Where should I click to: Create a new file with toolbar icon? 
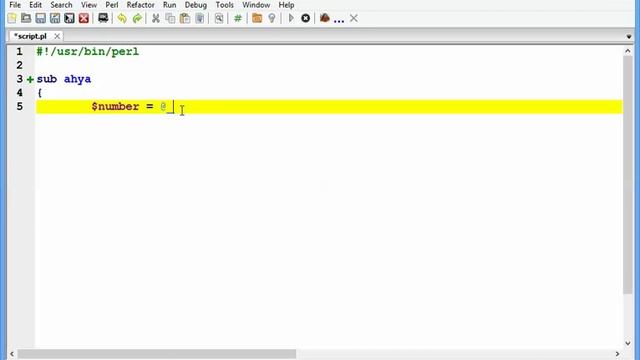pos(12,18)
